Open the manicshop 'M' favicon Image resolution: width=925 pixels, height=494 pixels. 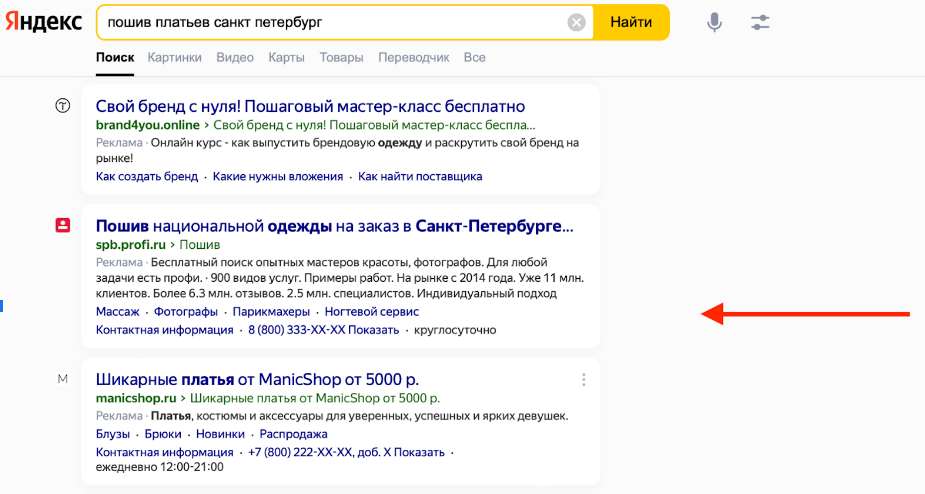tap(63, 379)
